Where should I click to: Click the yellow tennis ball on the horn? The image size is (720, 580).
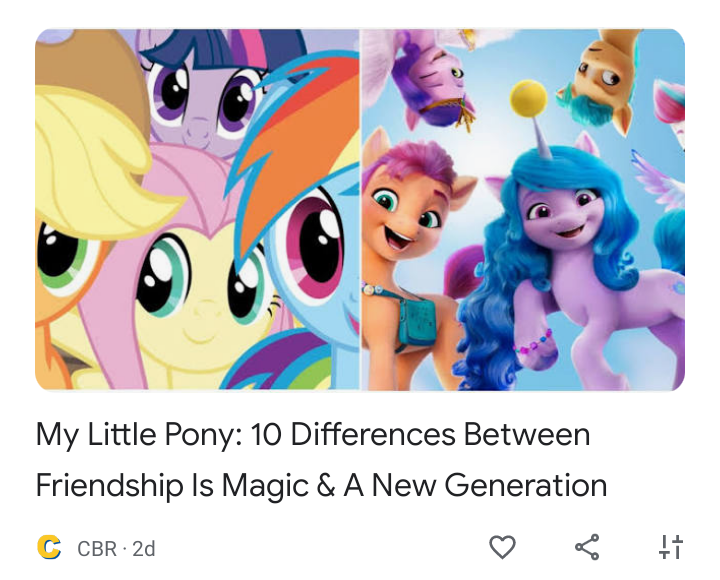point(529,99)
